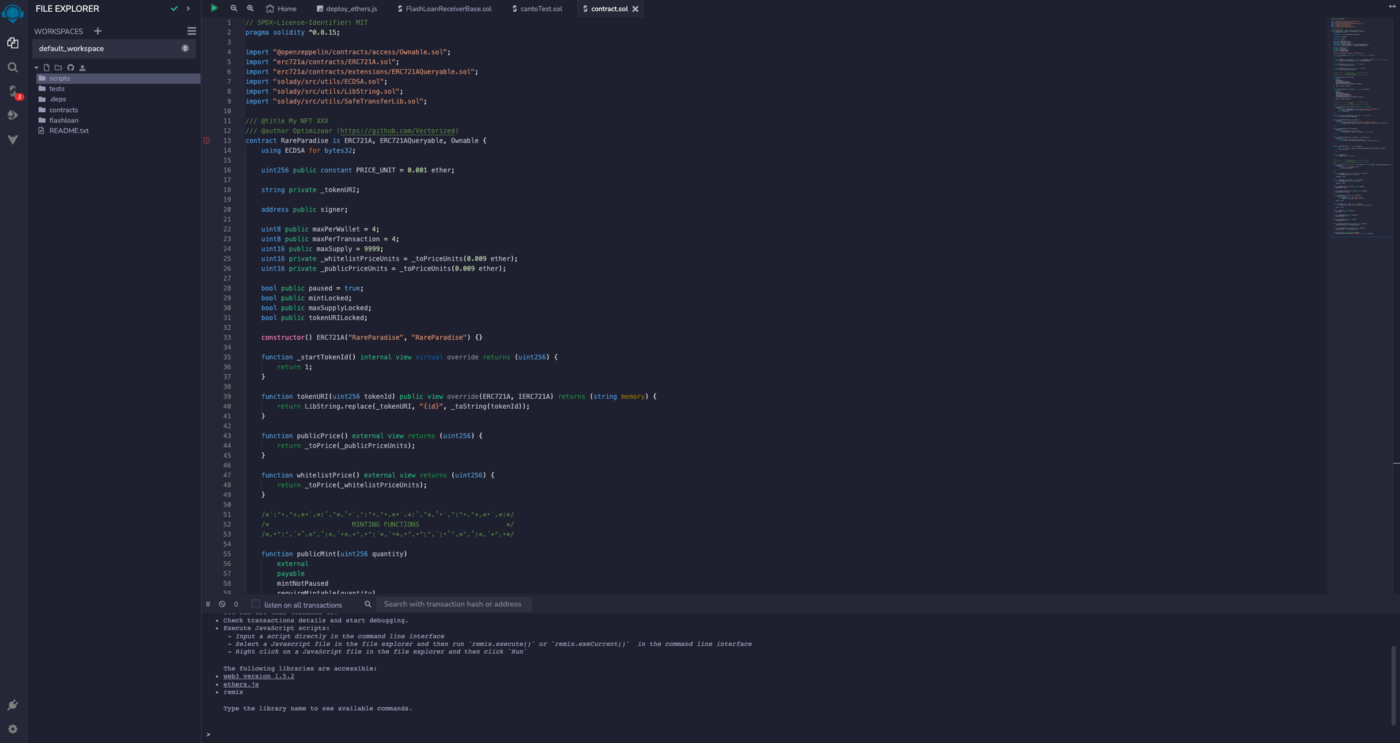The width and height of the screenshot is (1400, 743).
Task: Switch to cantoTest.sol tab
Action: pyautogui.click(x=536, y=8)
